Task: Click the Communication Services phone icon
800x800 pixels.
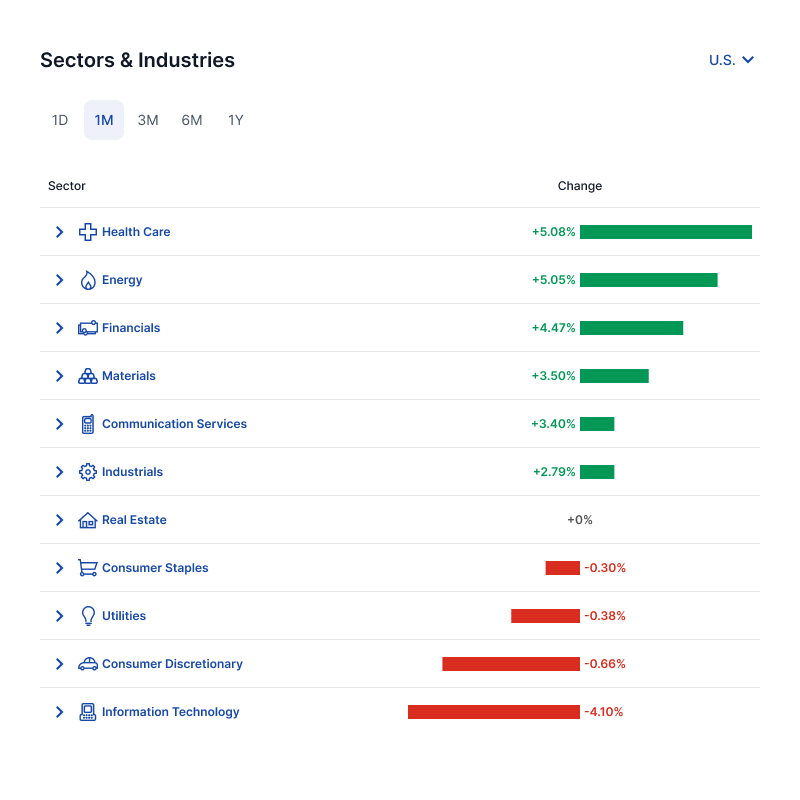Action: pyautogui.click(x=88, y=424)
